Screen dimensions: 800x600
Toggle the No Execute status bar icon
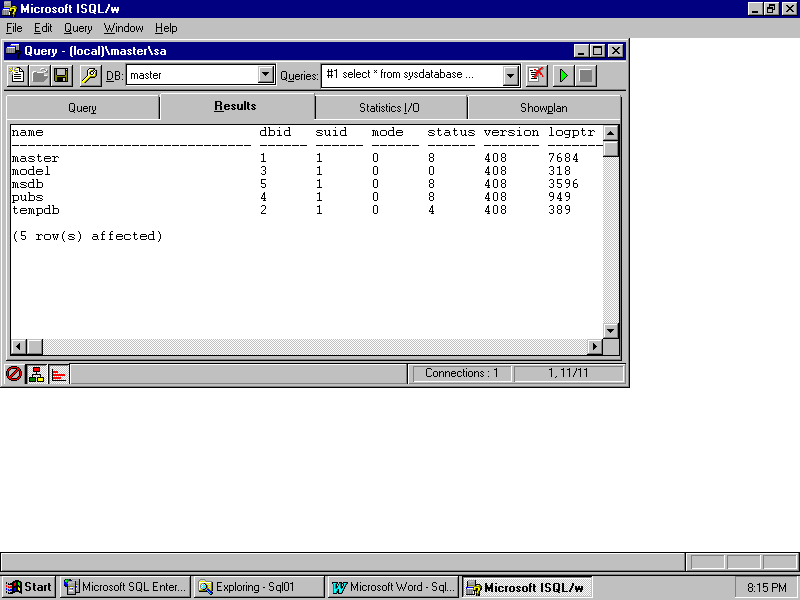(x=14, y=374)
